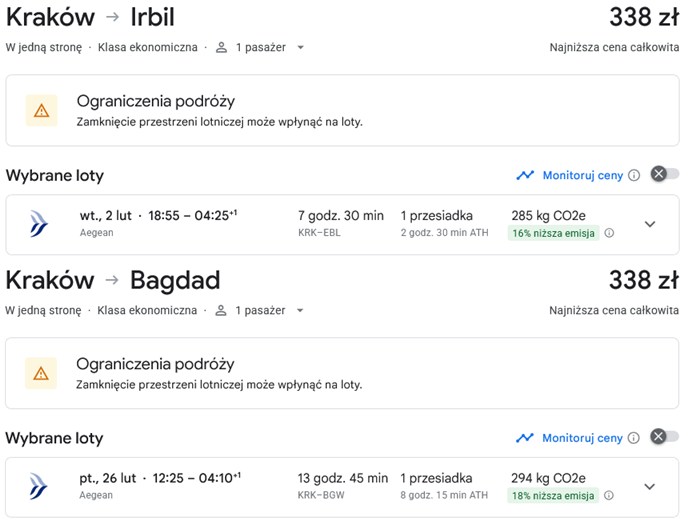Image resolution: width=684 pixels, height=520 pixels.
Task: Select the '16% niższa emisja' badge
Action: click(554, 233)
